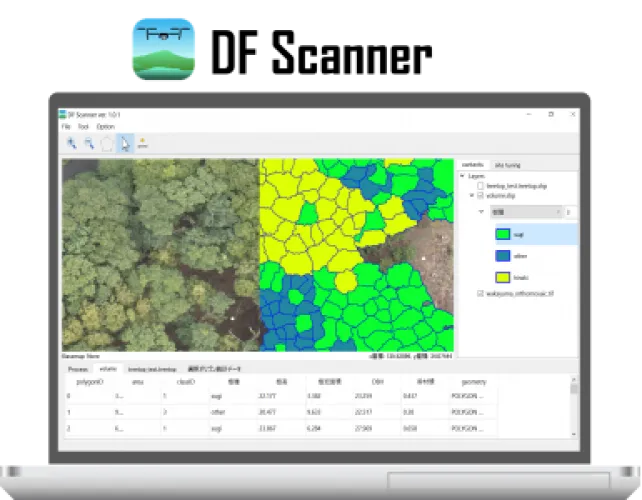Activate the polygon drawing tool
The image size is (642, 500).
[x=107, y=144]
